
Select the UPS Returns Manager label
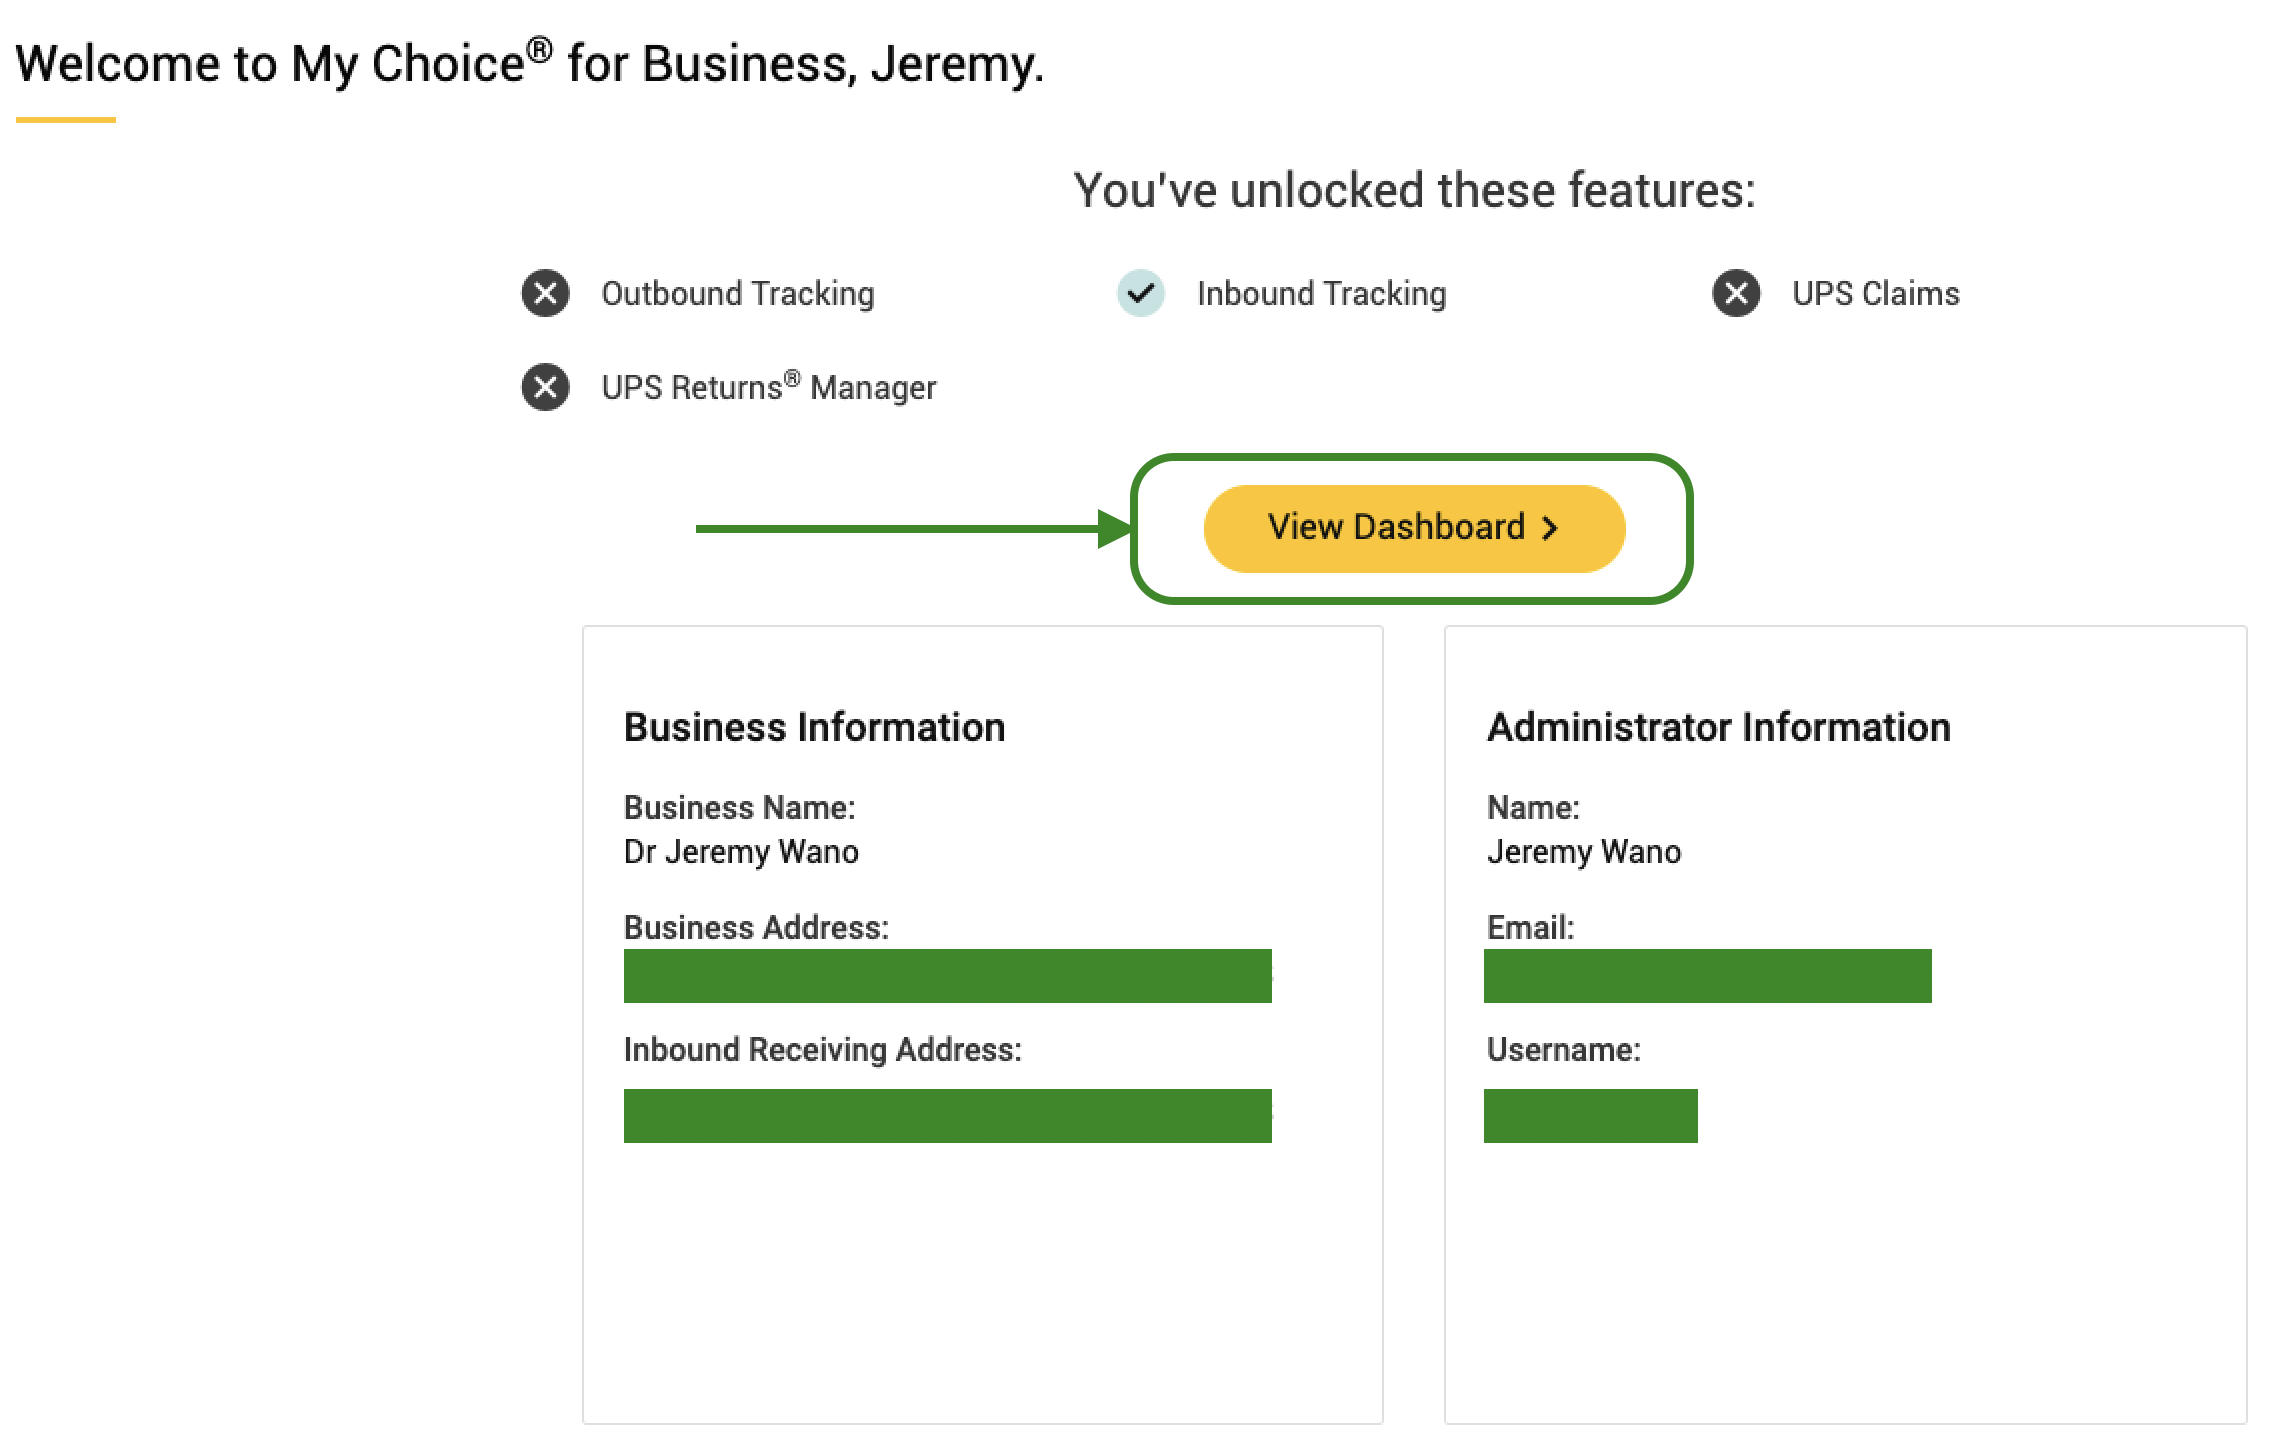[769, 387]
